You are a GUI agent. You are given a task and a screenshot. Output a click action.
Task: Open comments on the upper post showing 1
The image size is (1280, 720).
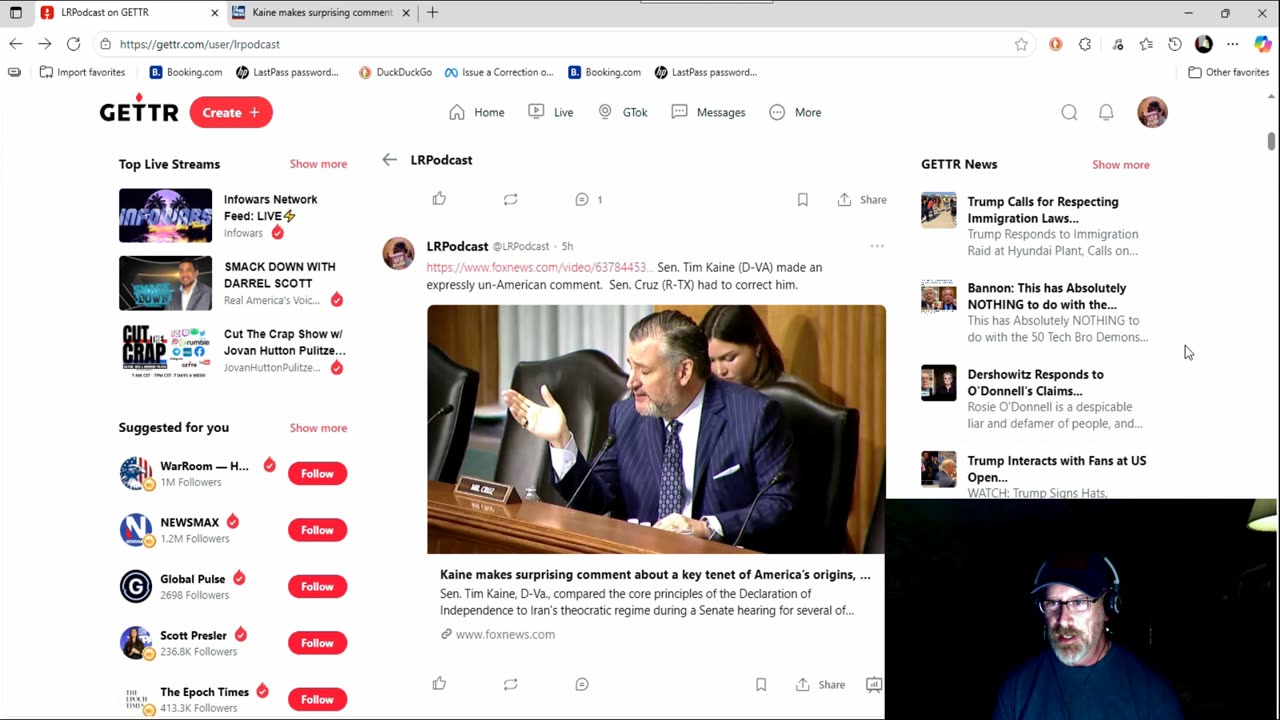click(588, 199)
